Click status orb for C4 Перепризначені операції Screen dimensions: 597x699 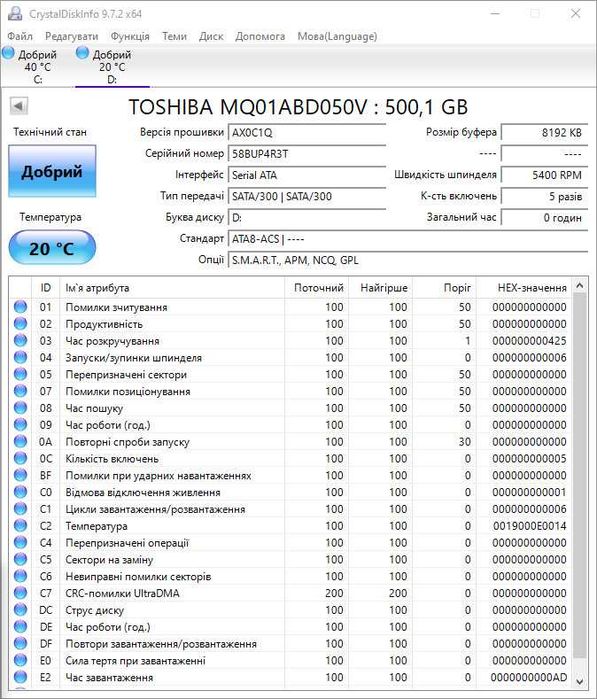click(21, 543)
